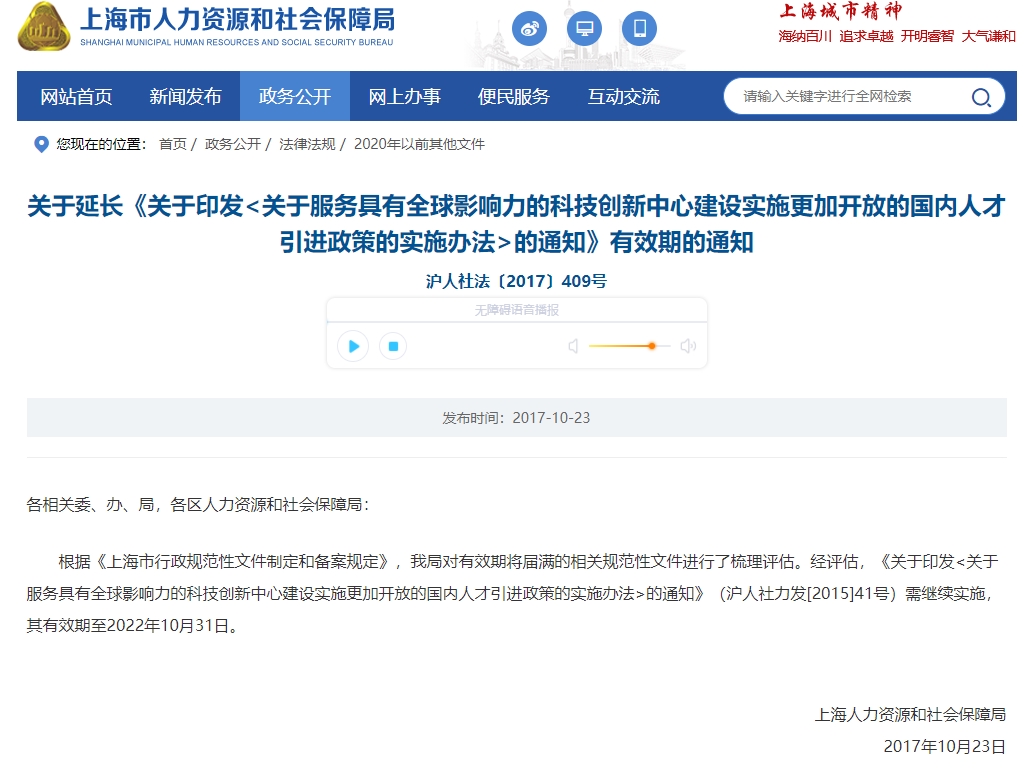Screen dimensions: 1032x783
Task: Open 2020年以前其他文件 in the breadcrumb
Action: [x=419, y=144]
